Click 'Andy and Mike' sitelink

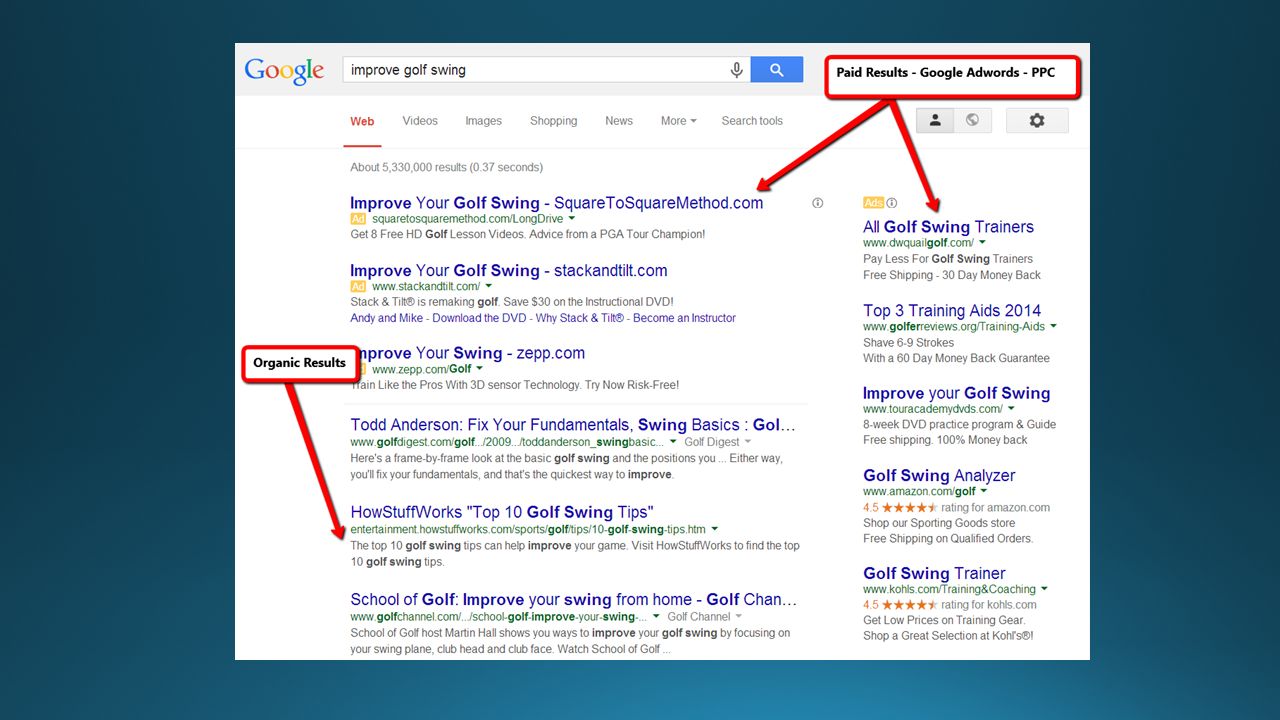(x=386, y=318)
